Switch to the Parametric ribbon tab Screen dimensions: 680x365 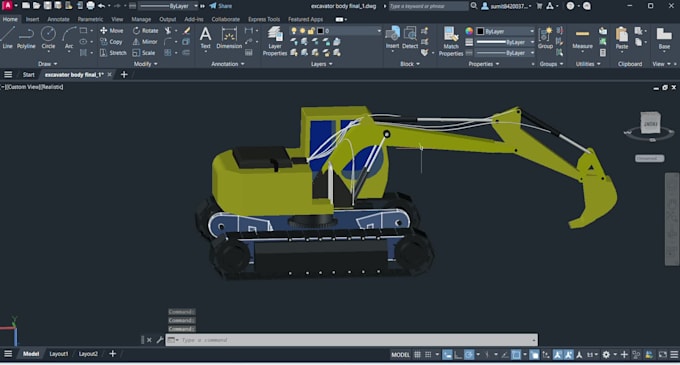click(x=90, y=19)
